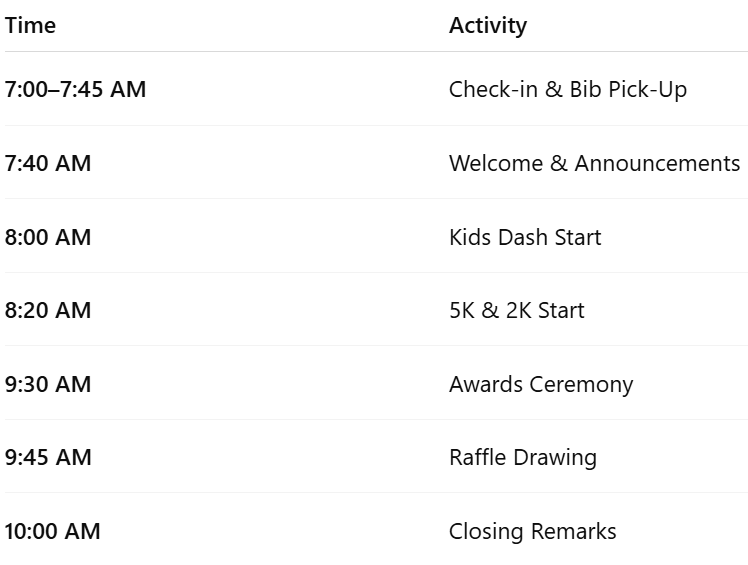Click the word Ceremony in Awards row
The height and width of the screenshot is (565, 748).
tap(581, 385)
